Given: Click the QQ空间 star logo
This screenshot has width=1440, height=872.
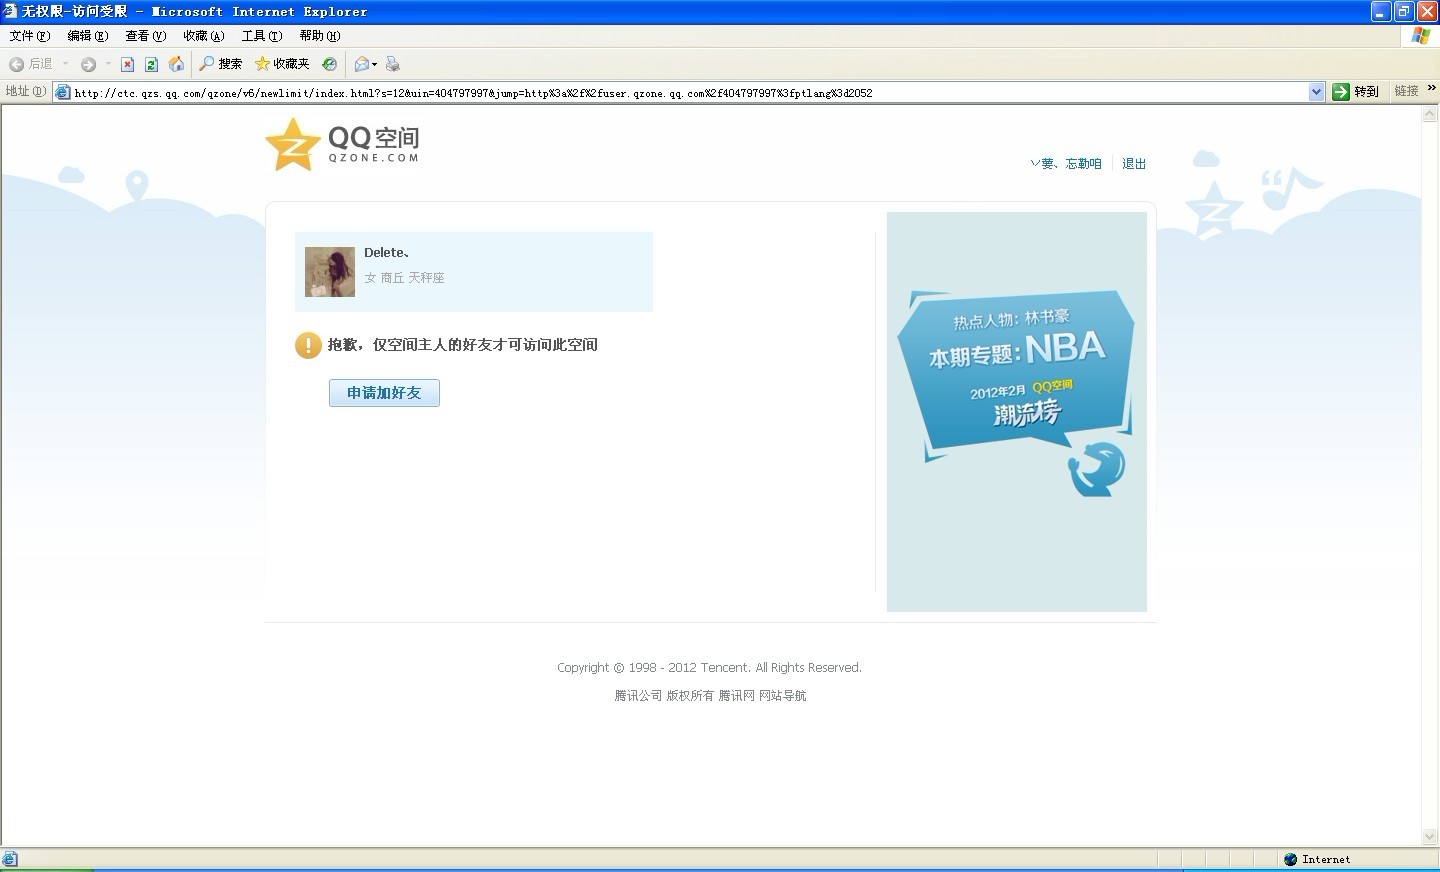Looking at the screenshot, I should point(342,145).
